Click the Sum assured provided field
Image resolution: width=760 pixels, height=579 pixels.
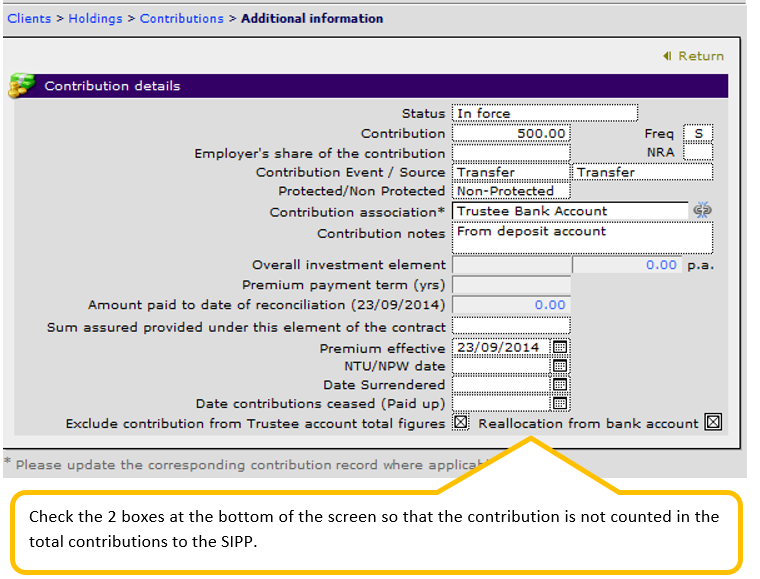511,326
